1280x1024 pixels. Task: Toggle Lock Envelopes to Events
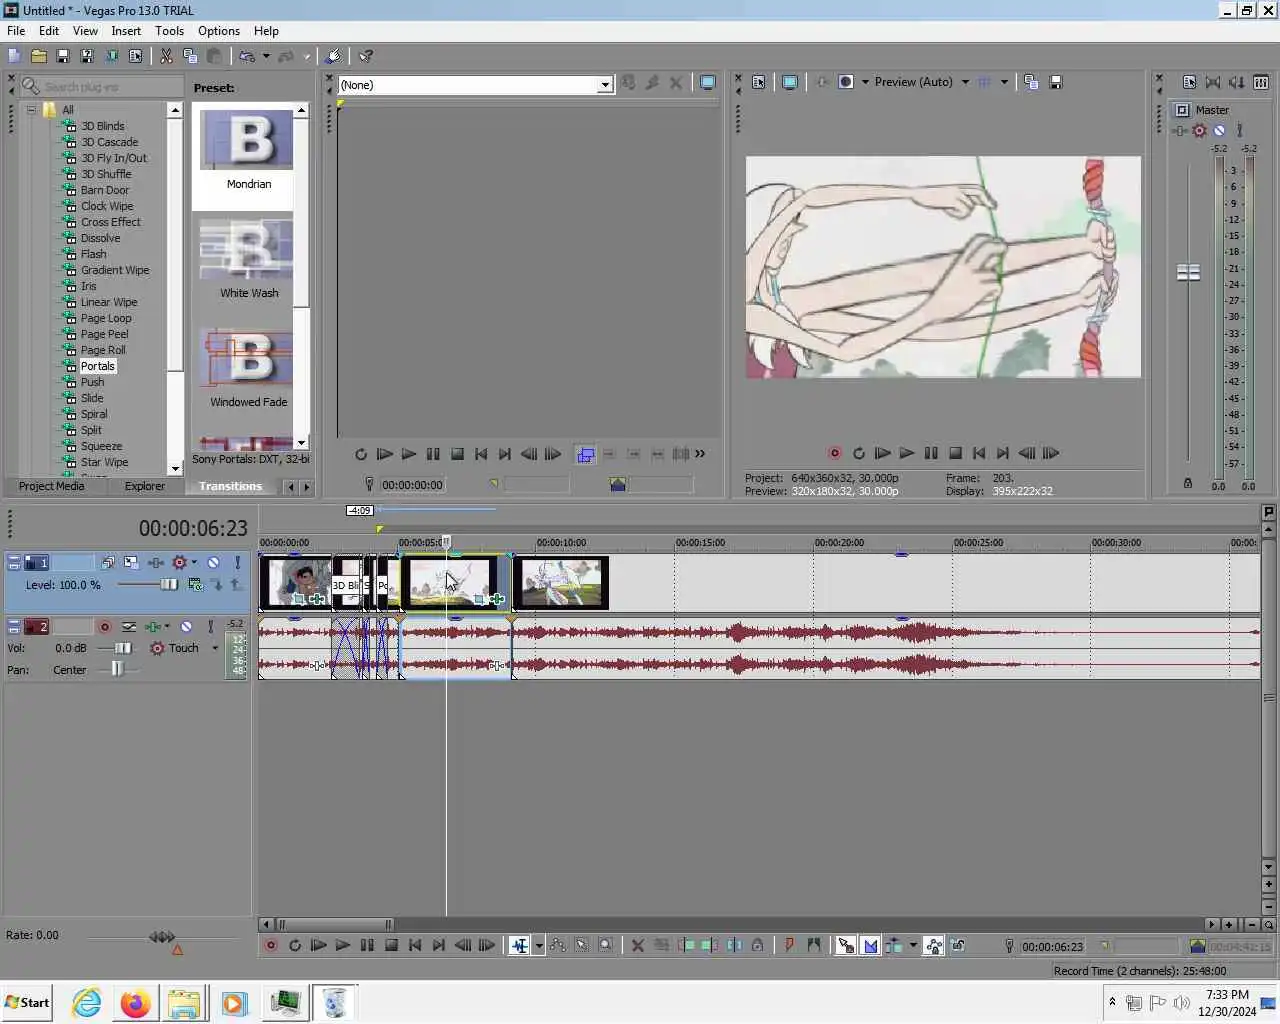click(933, 945)
